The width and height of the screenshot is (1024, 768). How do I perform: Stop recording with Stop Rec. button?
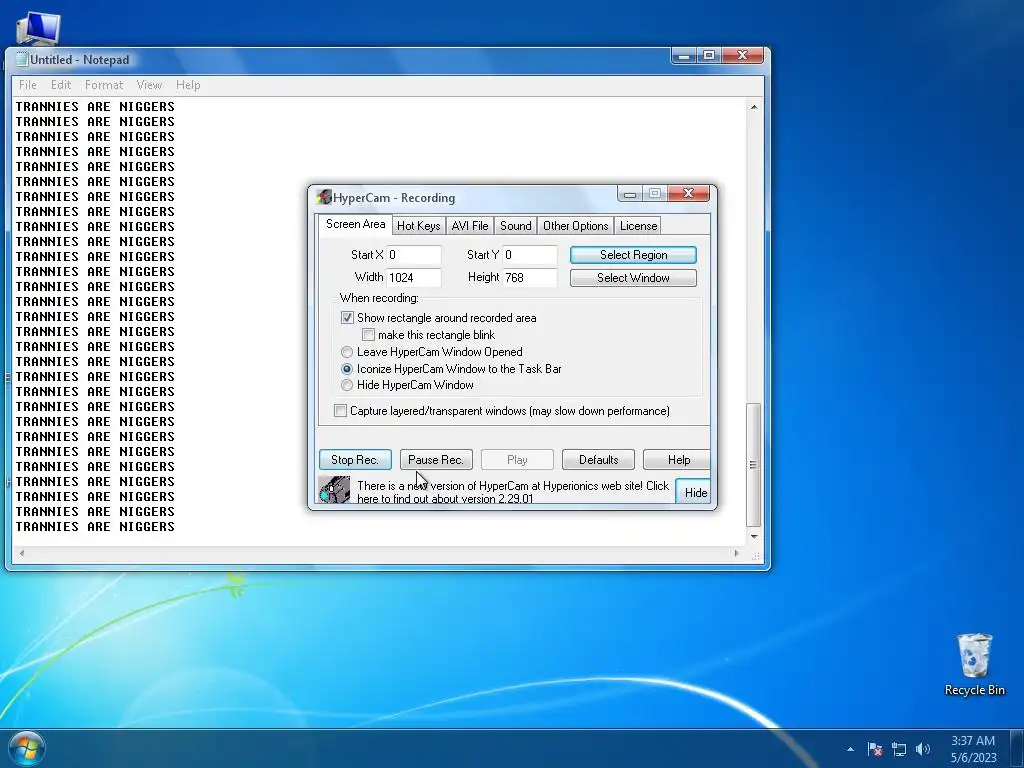(355, 460)
